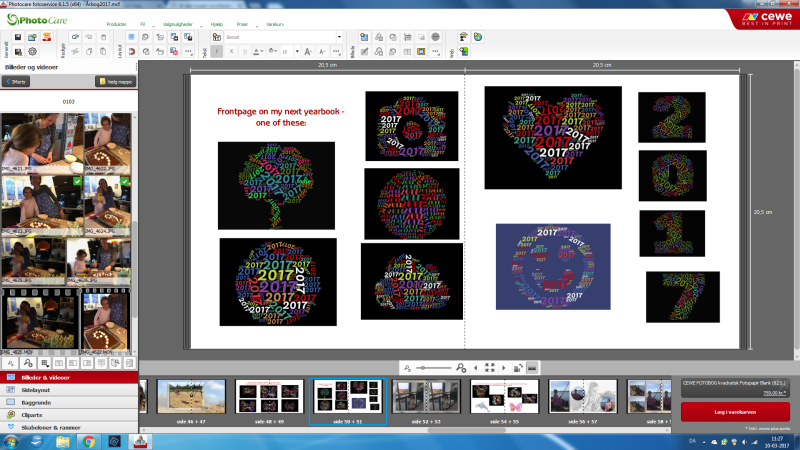The width and height of the screenshot is (800, 450).
Task: Toggle checkmark on thumbnail IMG_4624.JPG
Action: tap(126, 183)
